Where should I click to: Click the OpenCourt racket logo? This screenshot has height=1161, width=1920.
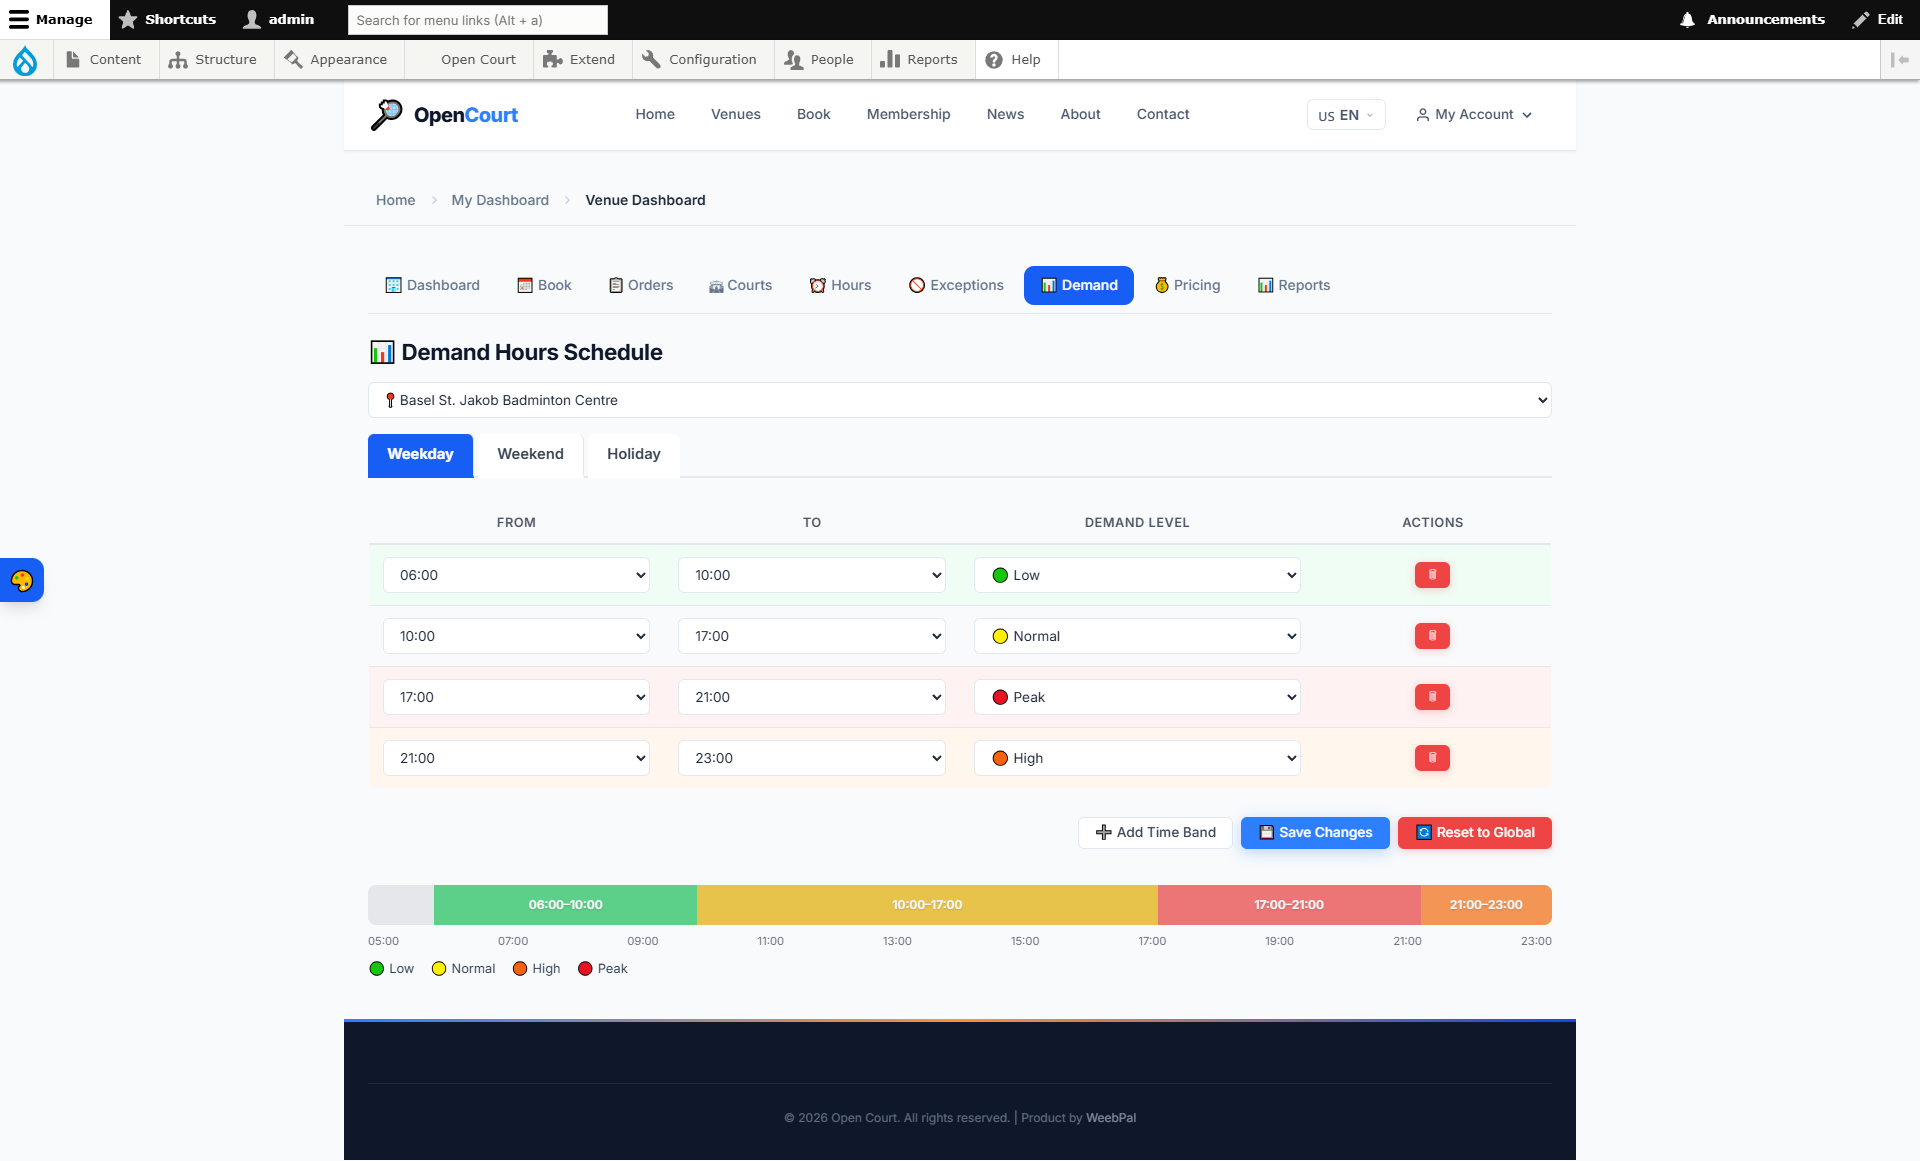[387, 115]
